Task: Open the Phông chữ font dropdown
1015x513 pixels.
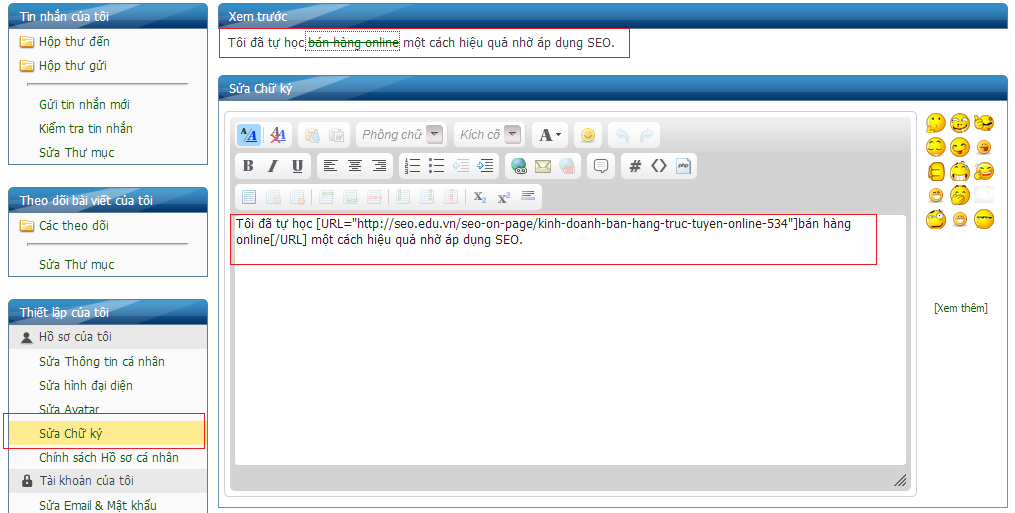Action: (401, 135)
